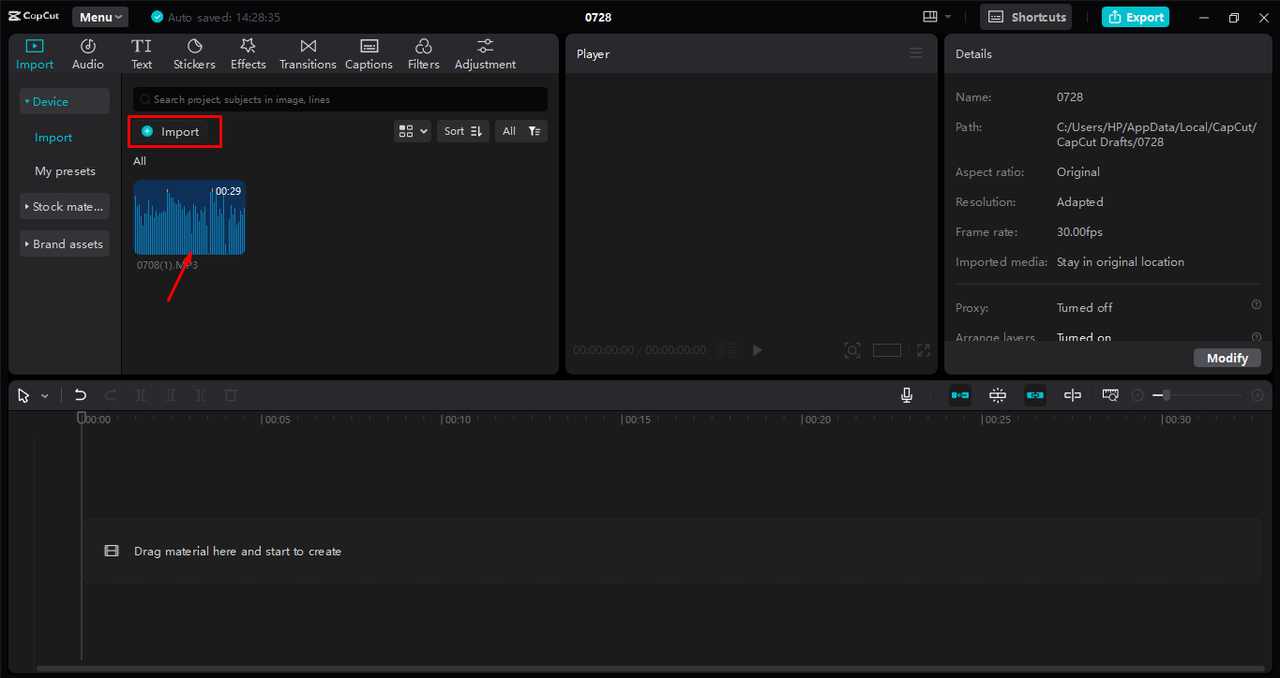Open the Effects tab

(x=248, y=54)
